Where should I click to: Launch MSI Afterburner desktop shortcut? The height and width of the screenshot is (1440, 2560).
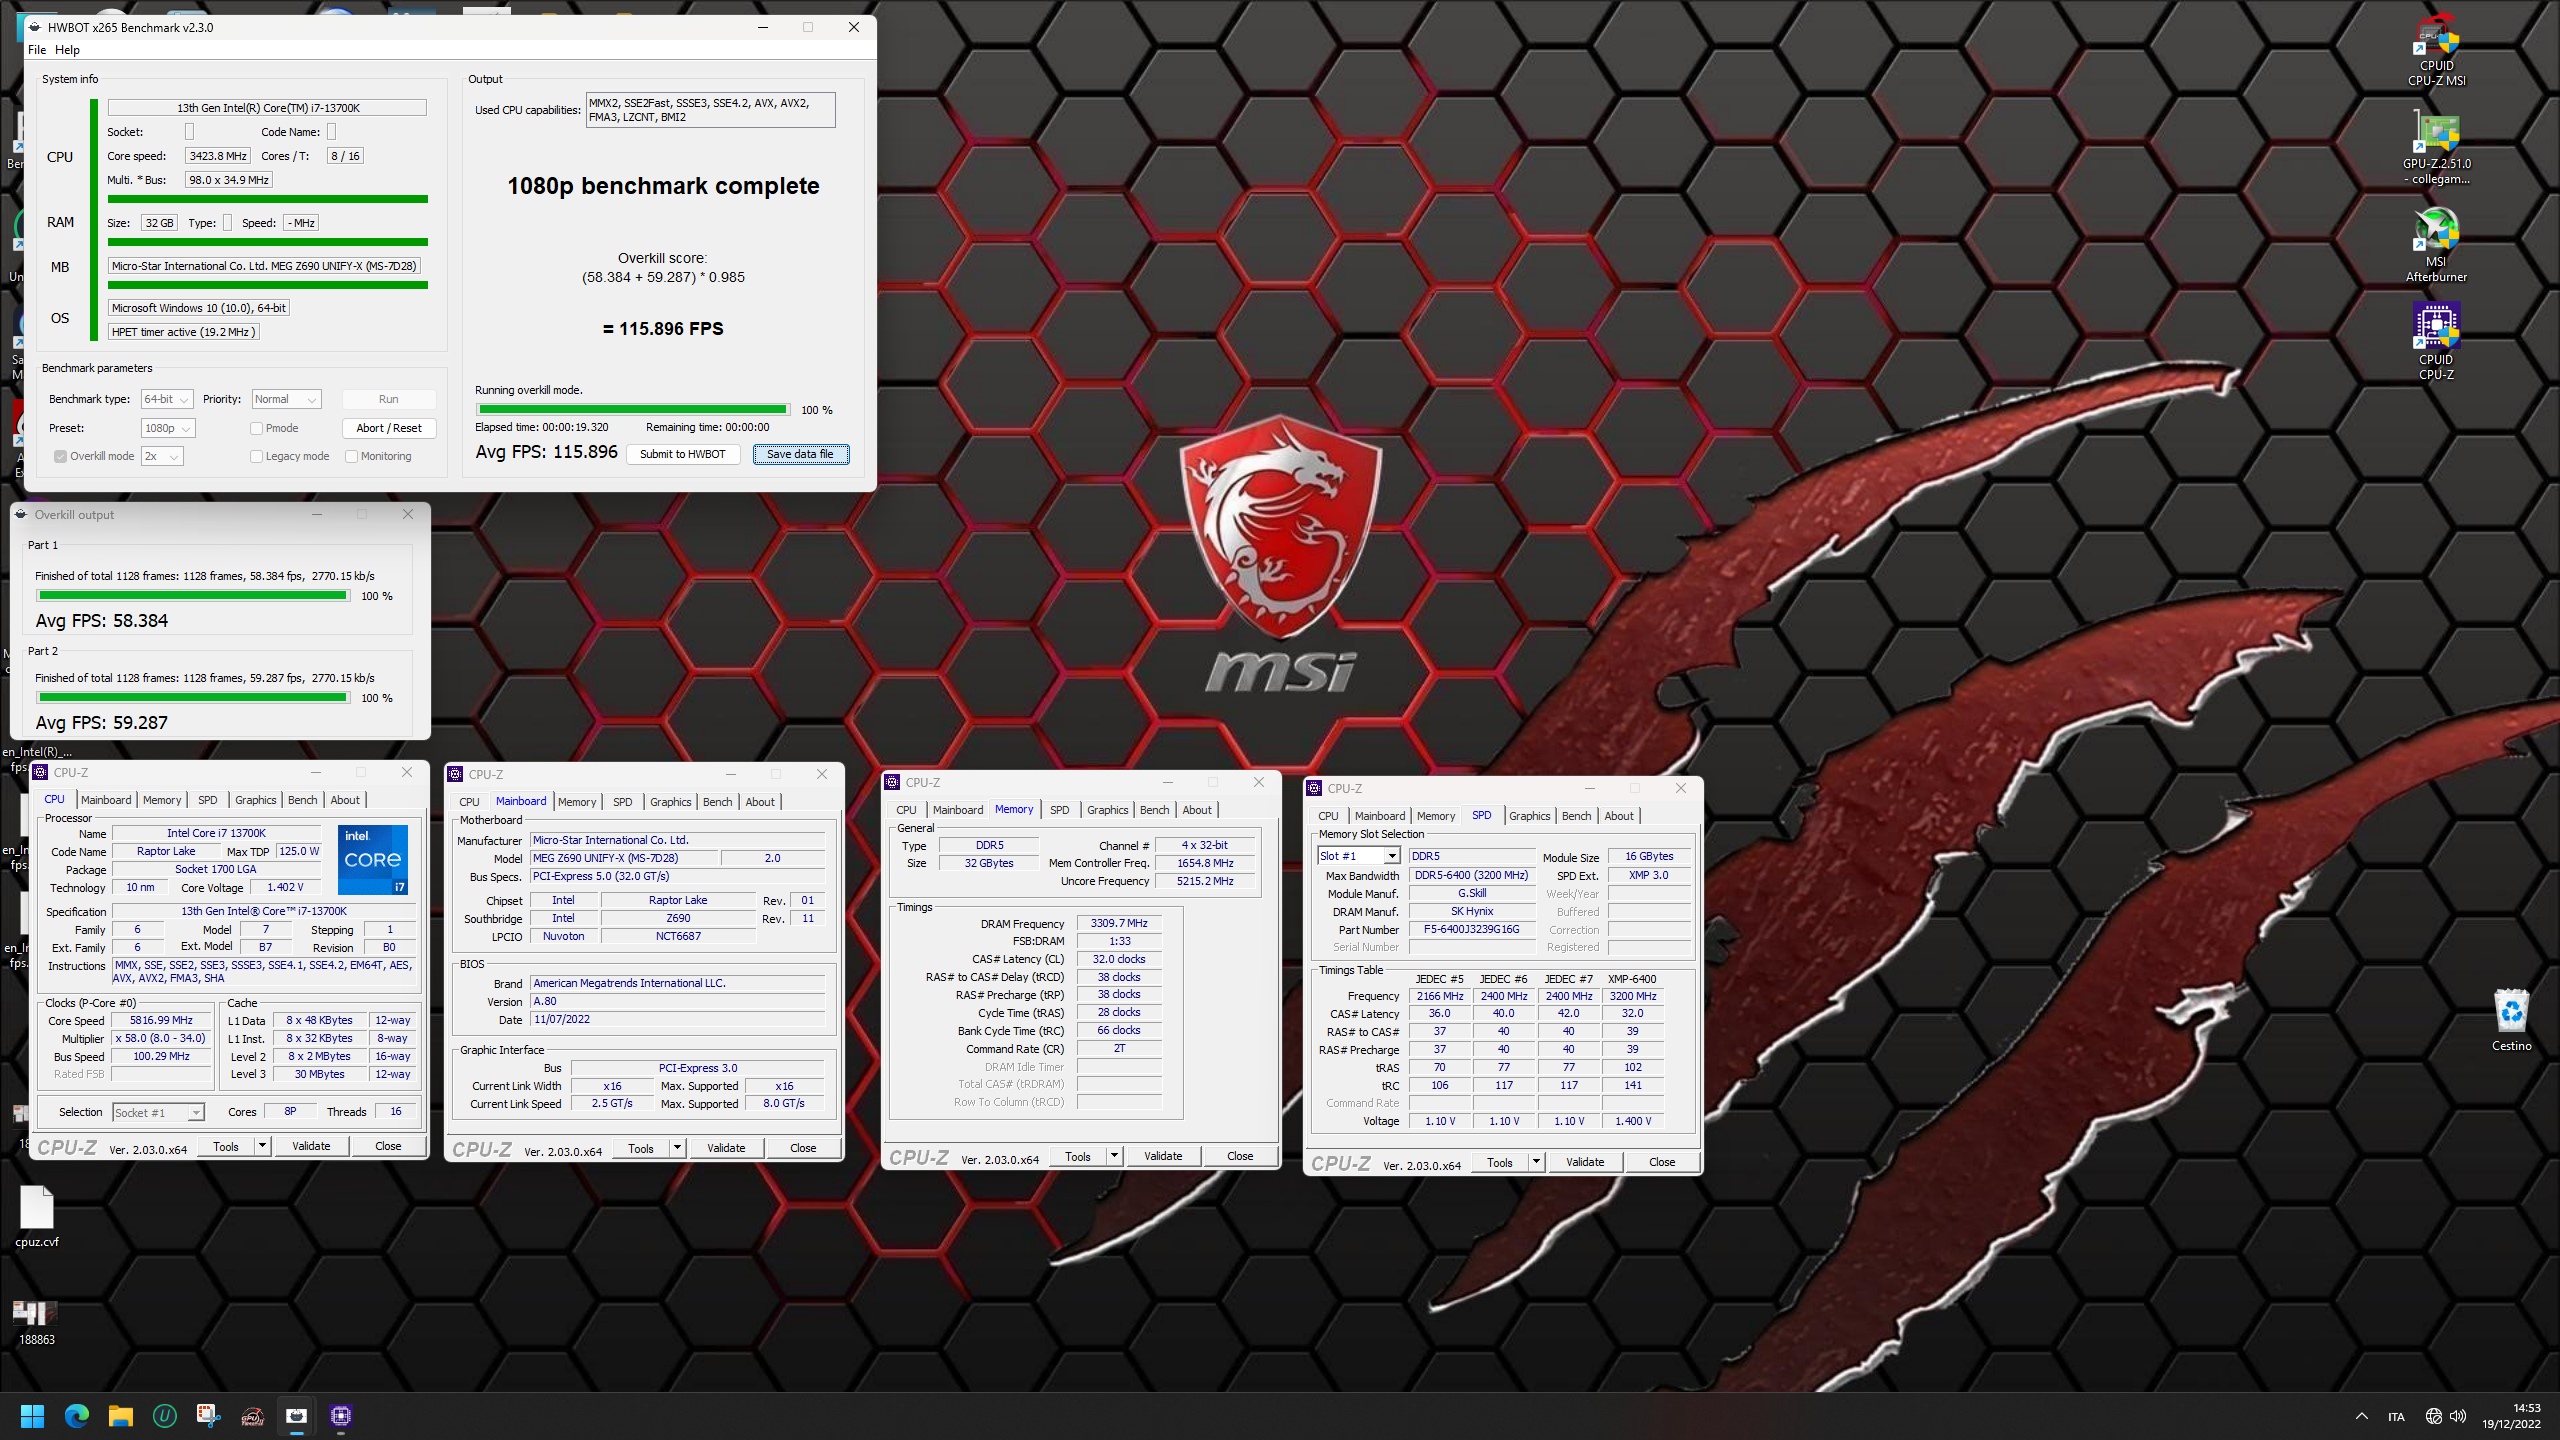2436,245
